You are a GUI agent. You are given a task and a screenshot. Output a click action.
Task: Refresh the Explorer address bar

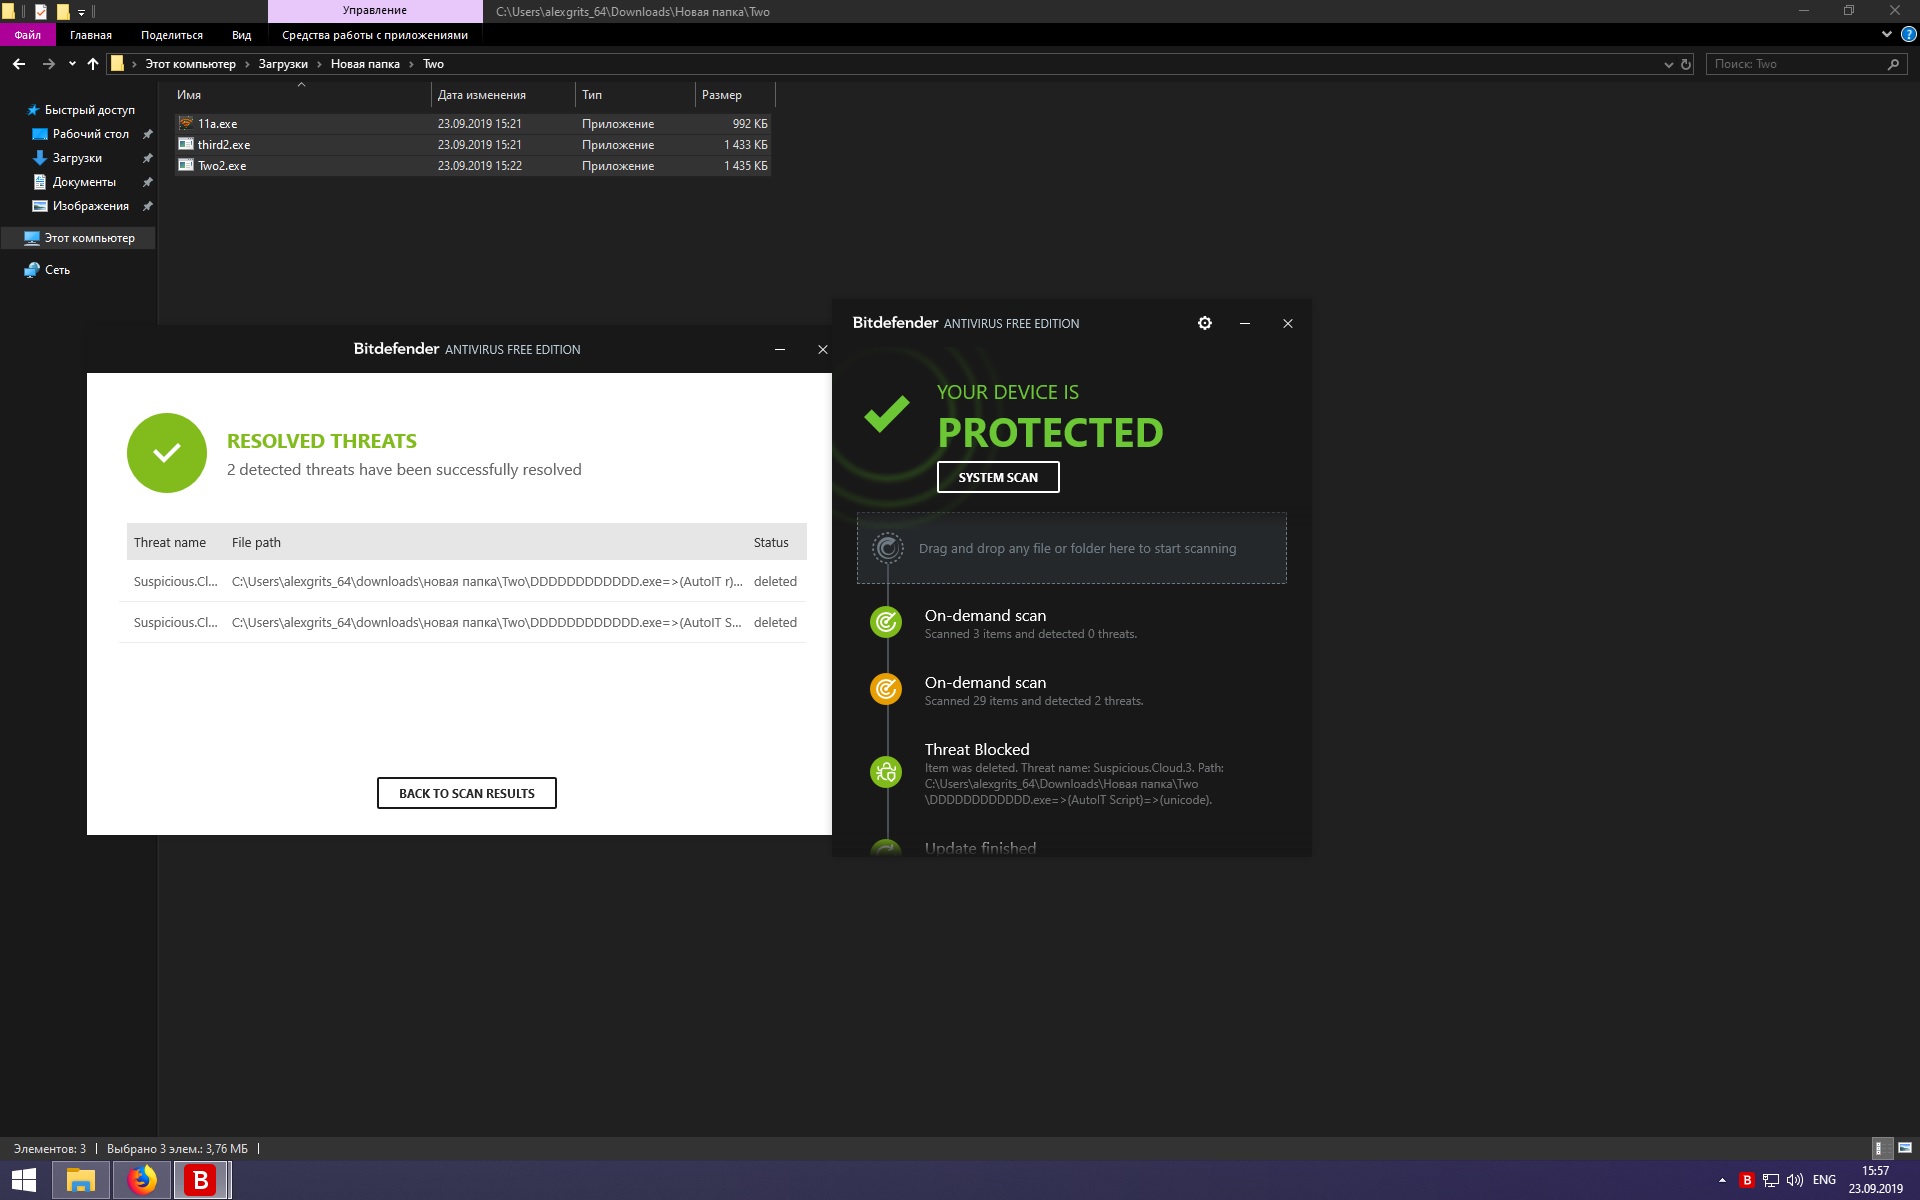1686,64
